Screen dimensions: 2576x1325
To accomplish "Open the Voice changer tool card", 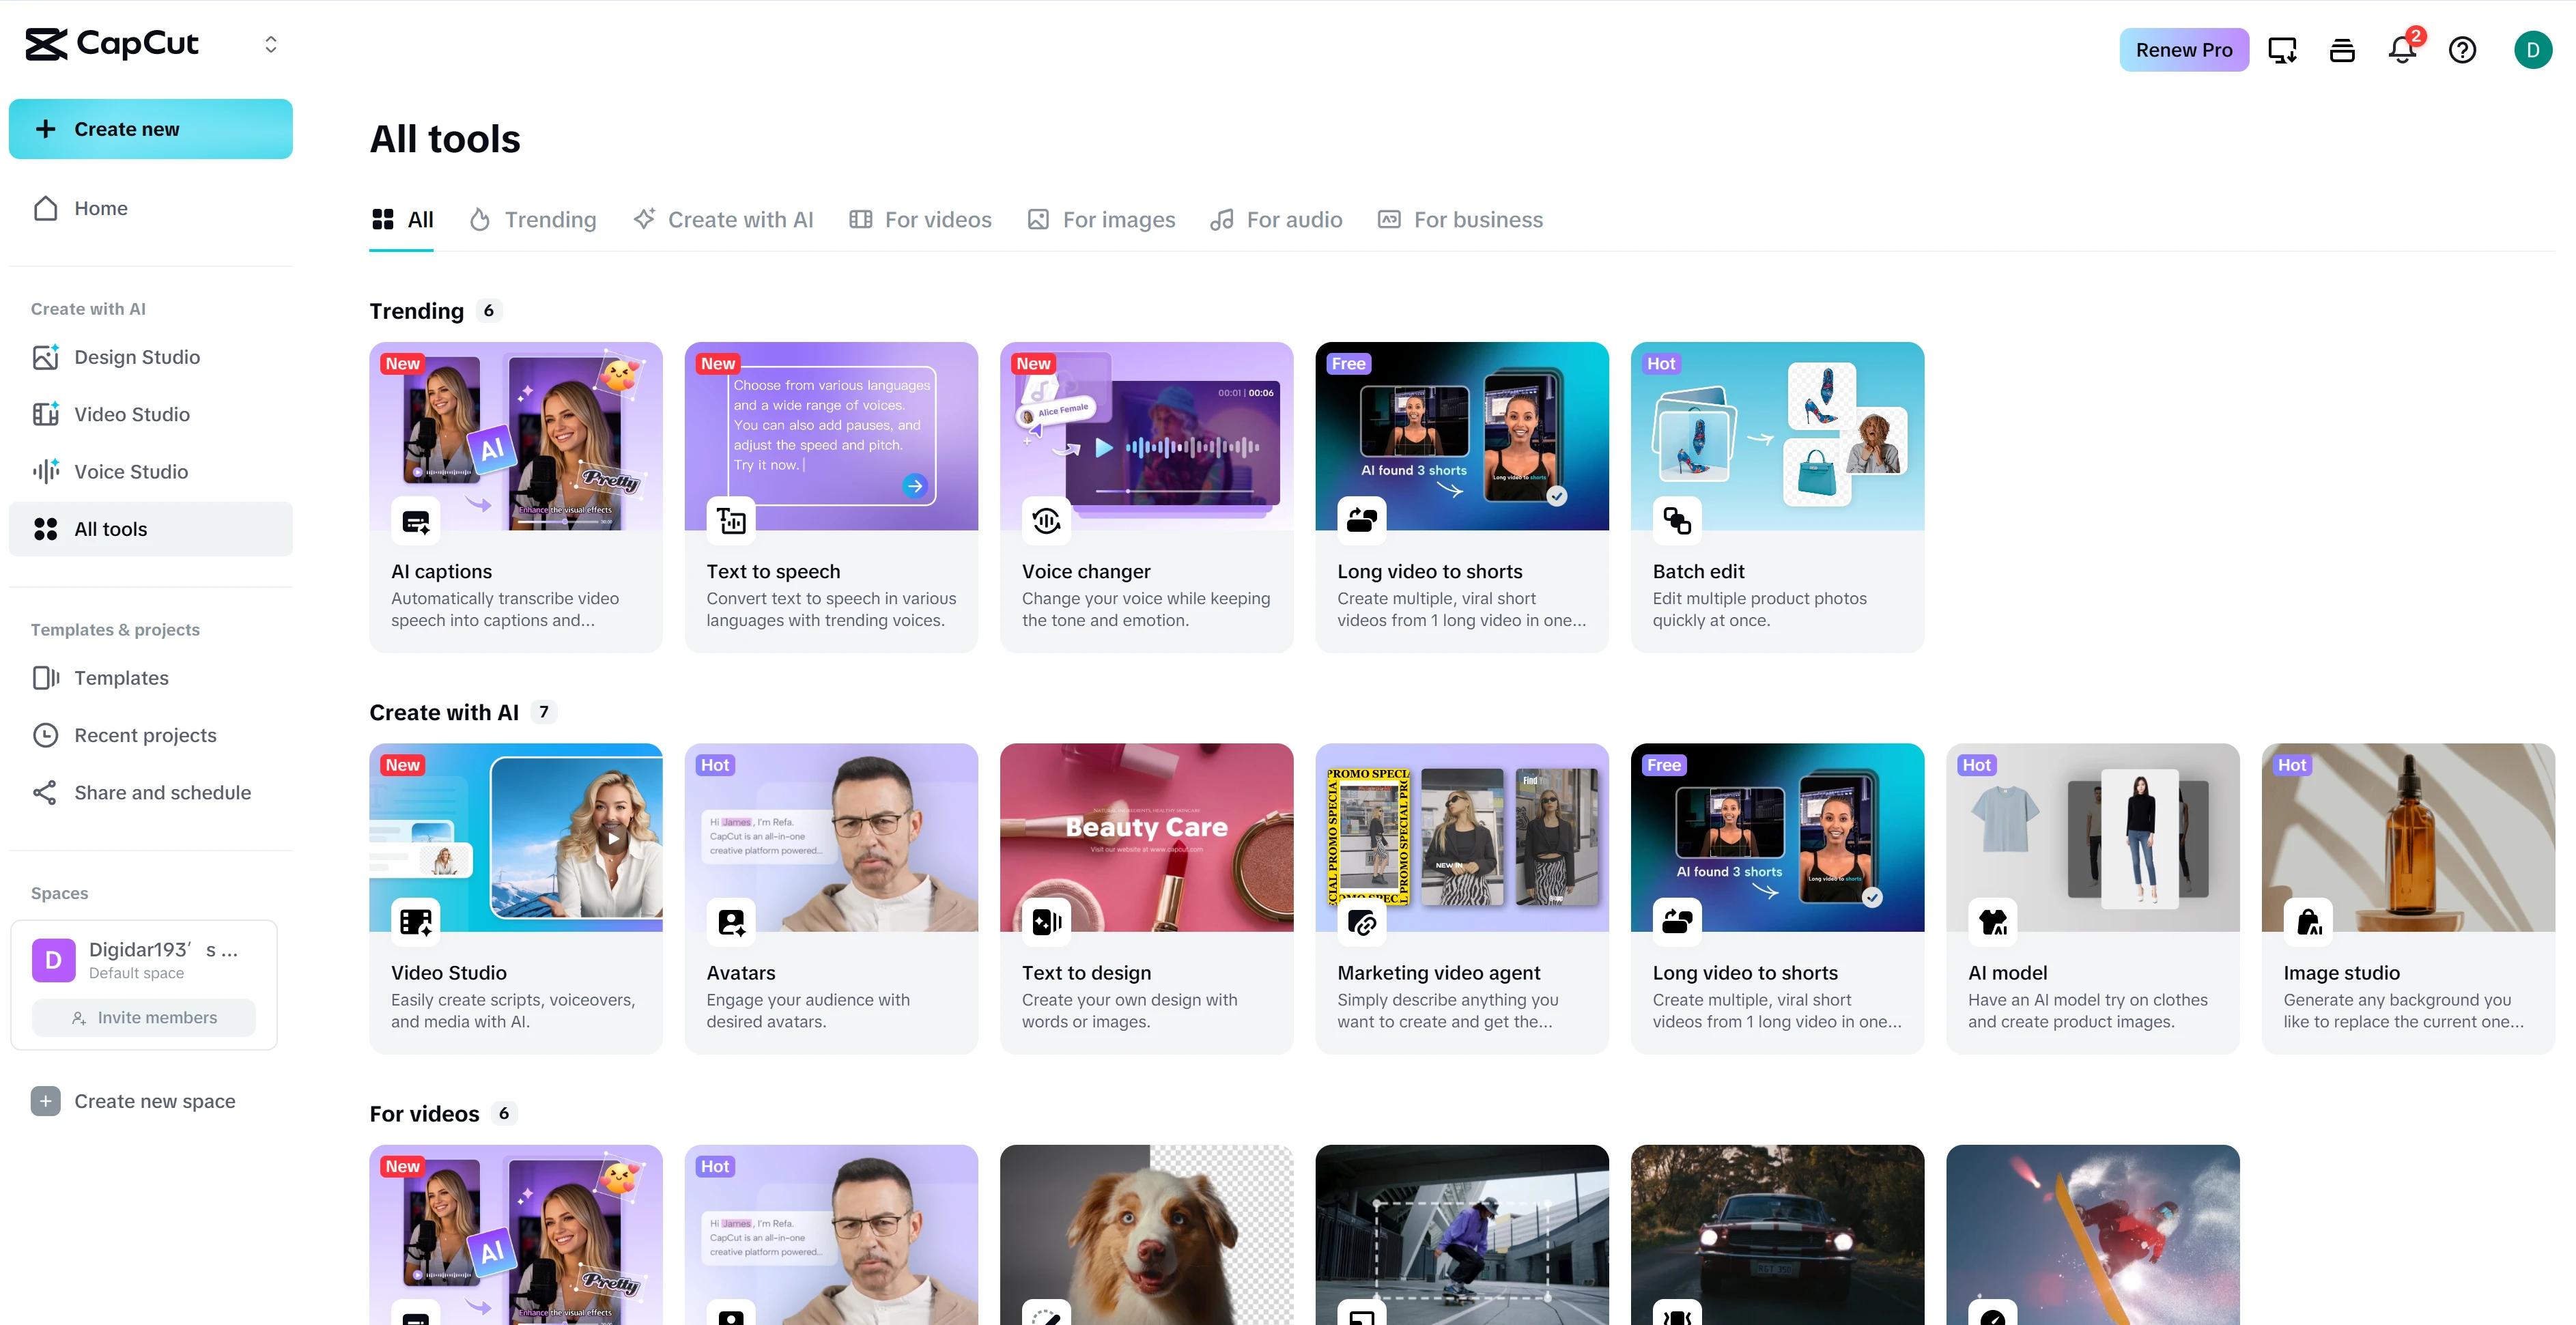I will pos(1146,497).
